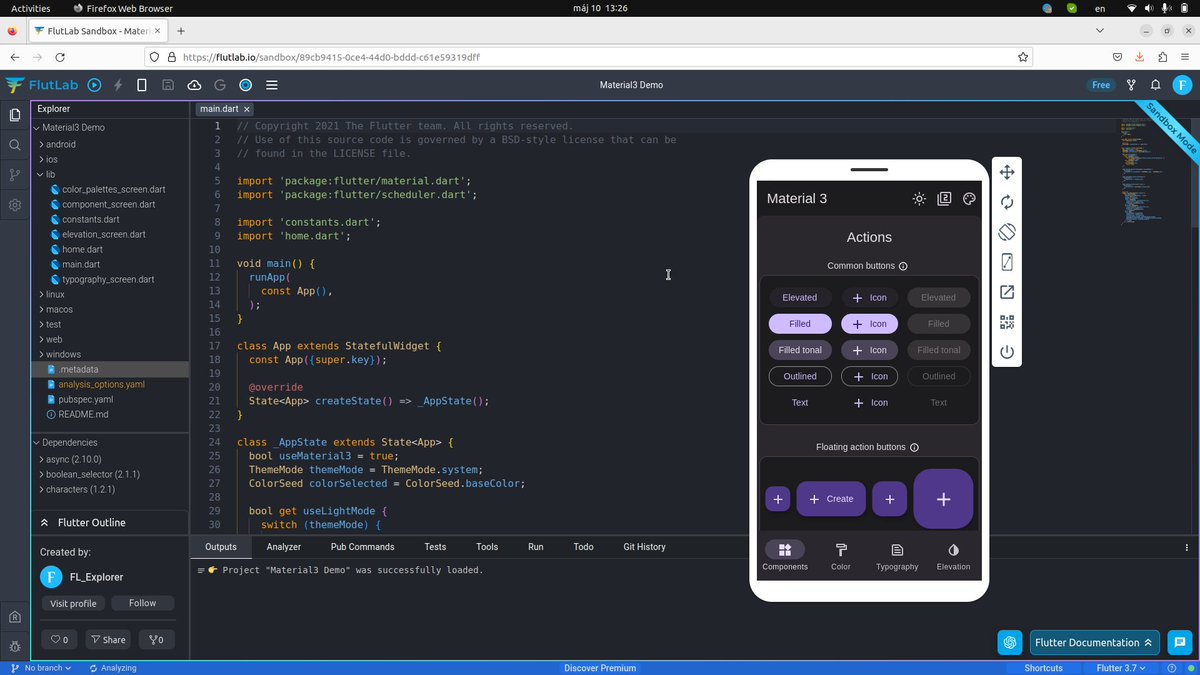Expand the macos folder

(42, 309)
